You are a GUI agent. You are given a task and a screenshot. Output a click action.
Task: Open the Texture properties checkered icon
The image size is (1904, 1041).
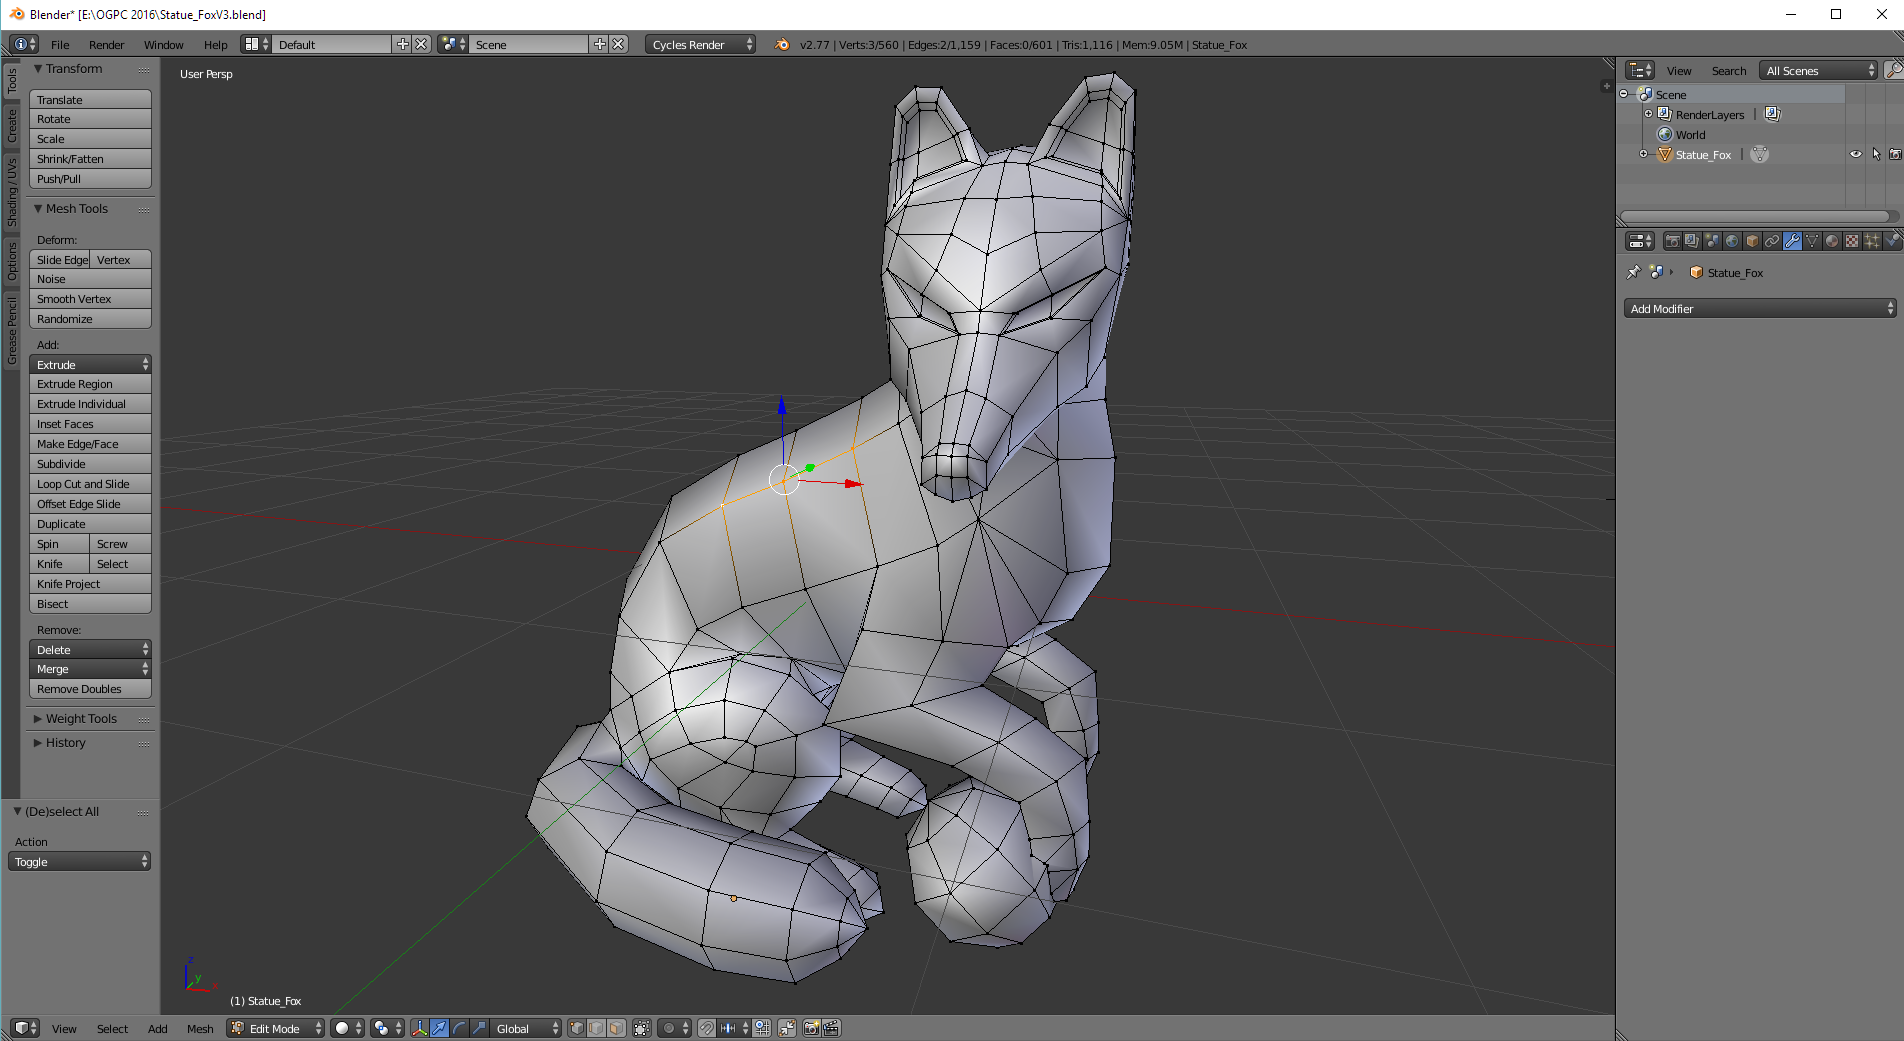pos(1852,240)
